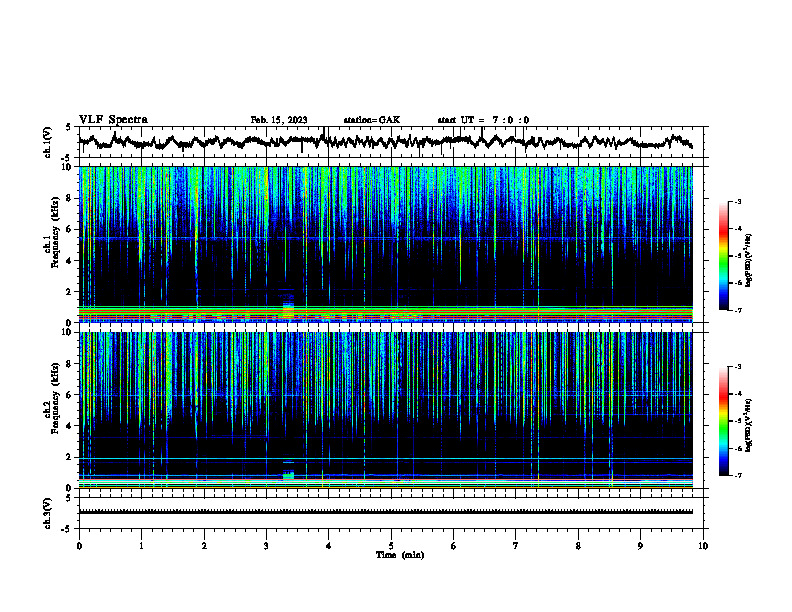Click the horizontal 2 kHz line in ch.2 spectrogram
Image resolution: width=792 pixels, height=612 pixels.
pyautogui.click(x=386, y=458)
